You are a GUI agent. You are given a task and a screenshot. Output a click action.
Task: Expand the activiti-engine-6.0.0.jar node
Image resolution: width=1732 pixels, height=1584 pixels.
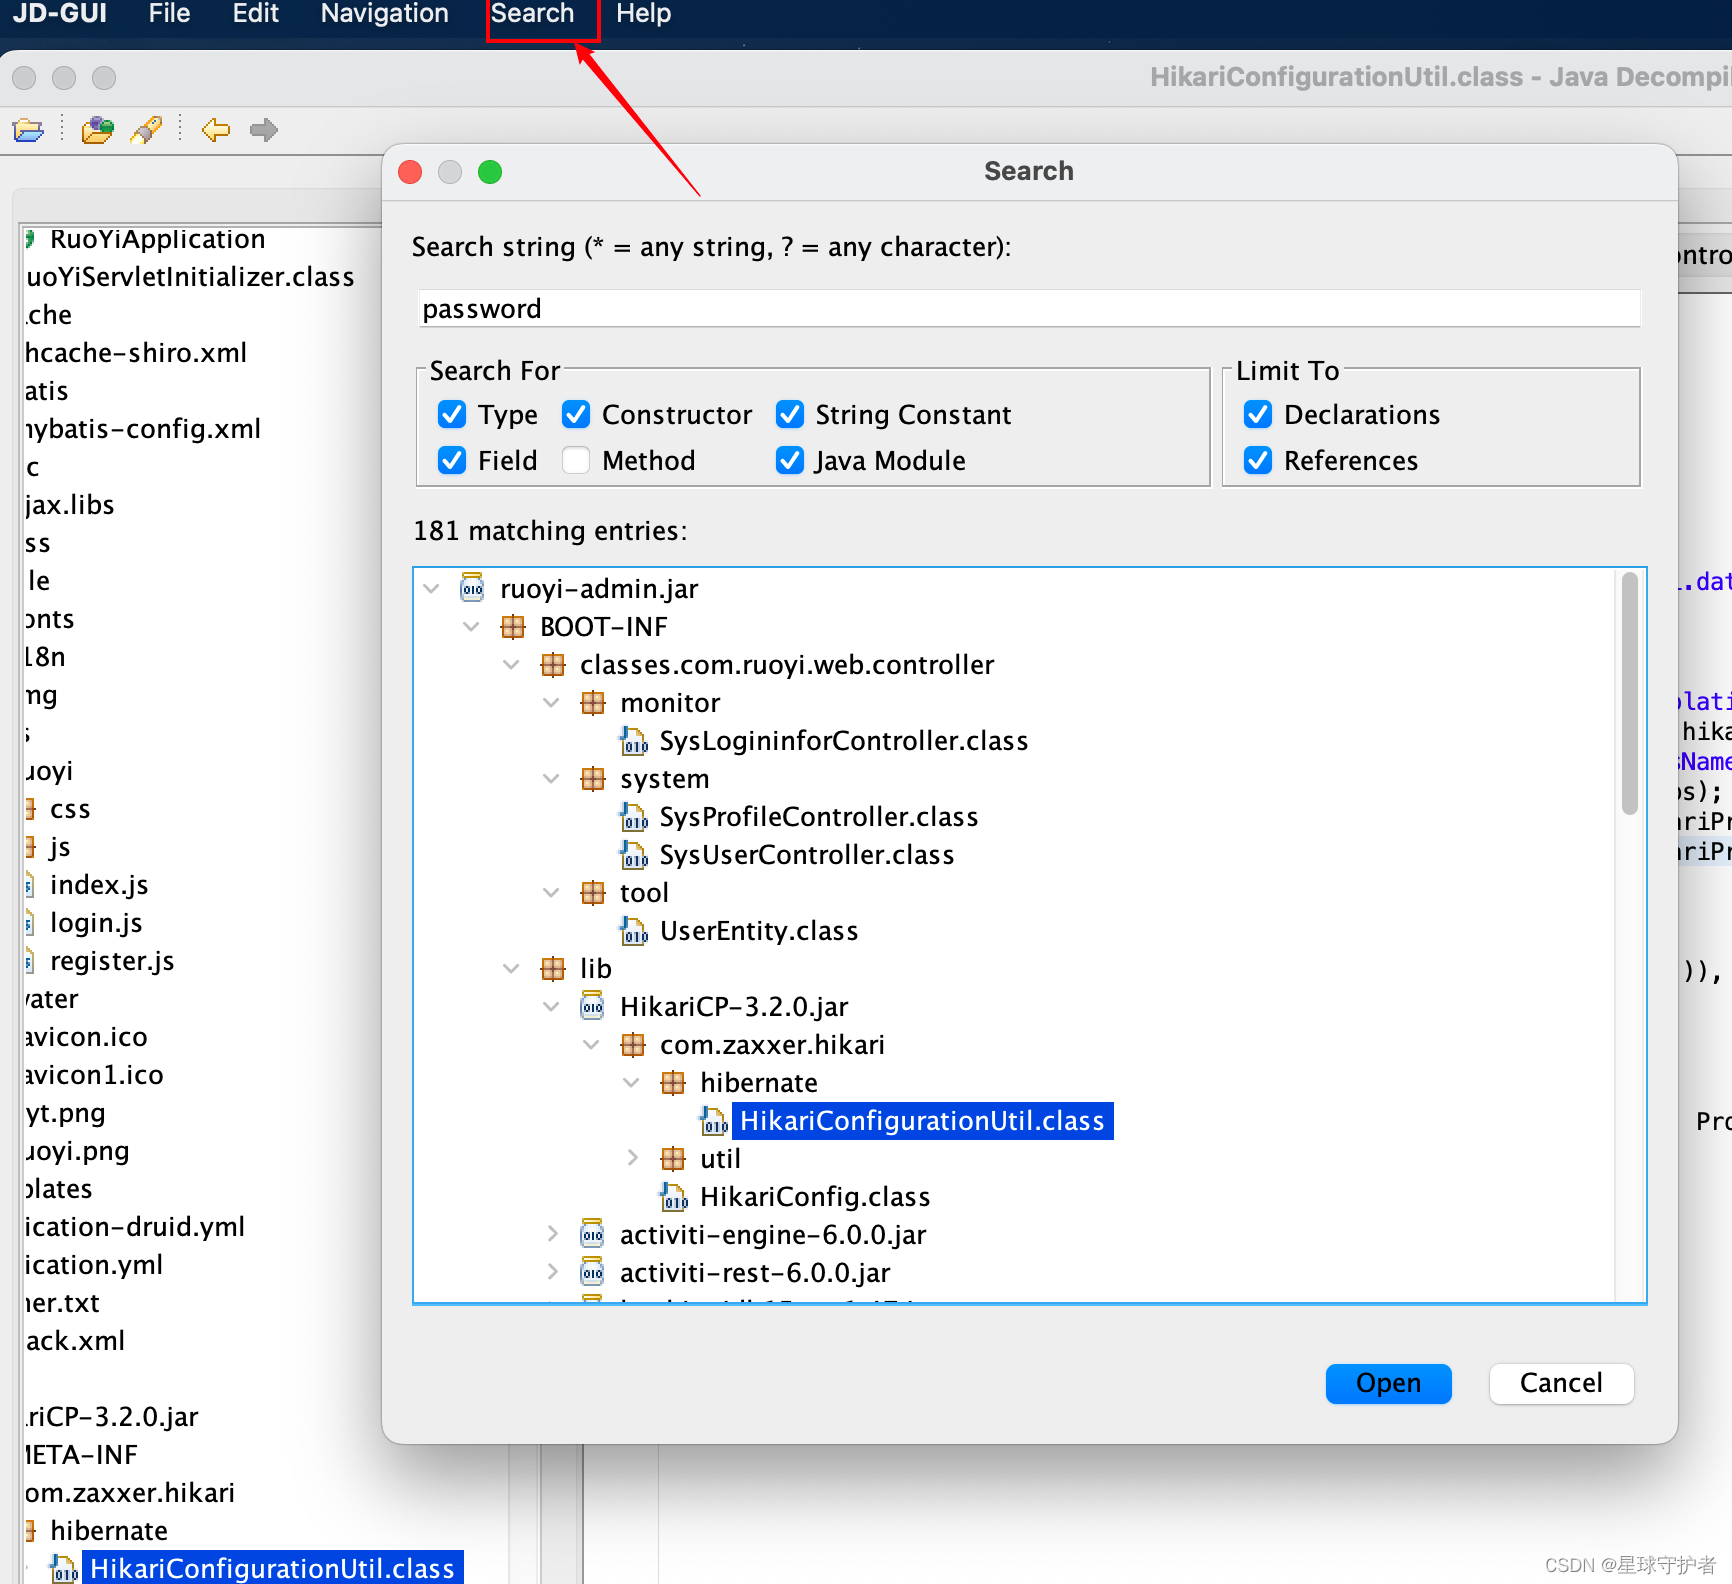552,1234
